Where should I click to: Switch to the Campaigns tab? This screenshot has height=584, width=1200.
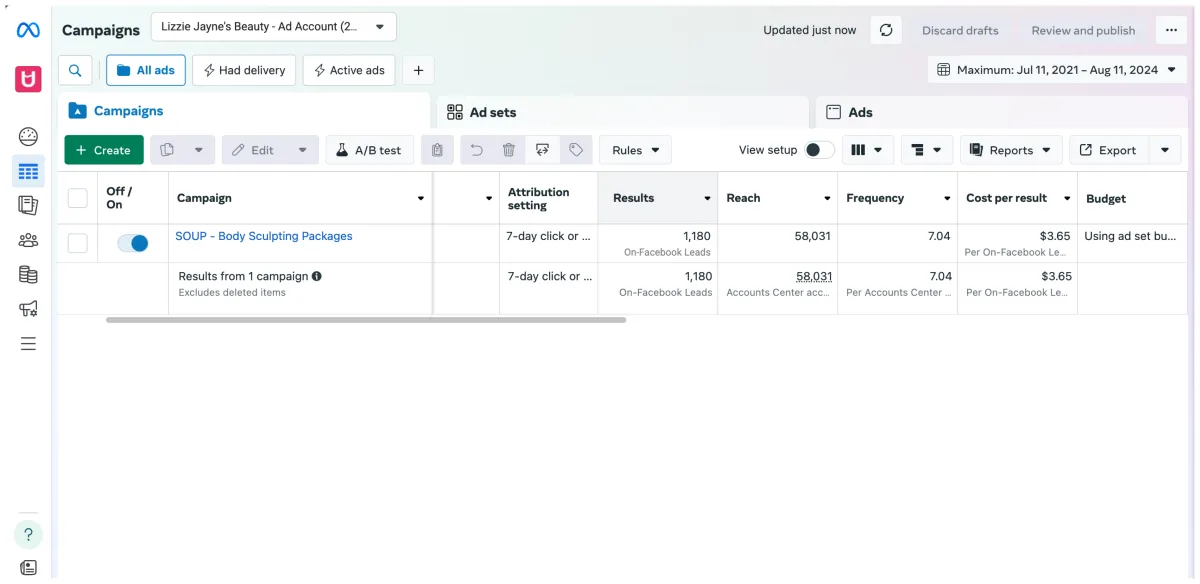click(245, 111)
